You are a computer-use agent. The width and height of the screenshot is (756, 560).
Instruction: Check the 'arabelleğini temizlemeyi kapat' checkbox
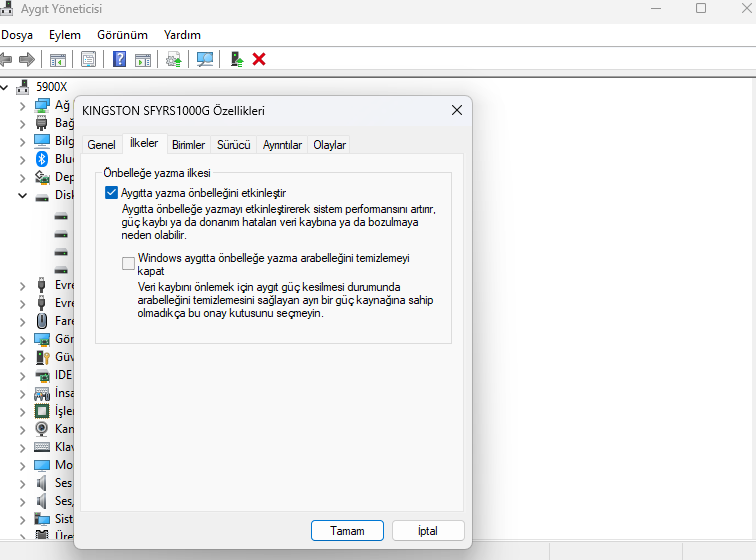[128, 263]
